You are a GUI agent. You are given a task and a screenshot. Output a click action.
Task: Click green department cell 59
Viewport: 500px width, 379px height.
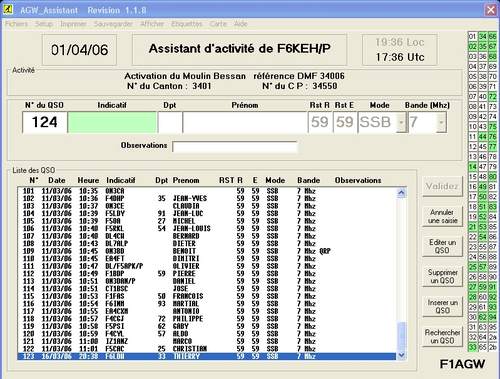pyautogui.click(x=483, y=287)
